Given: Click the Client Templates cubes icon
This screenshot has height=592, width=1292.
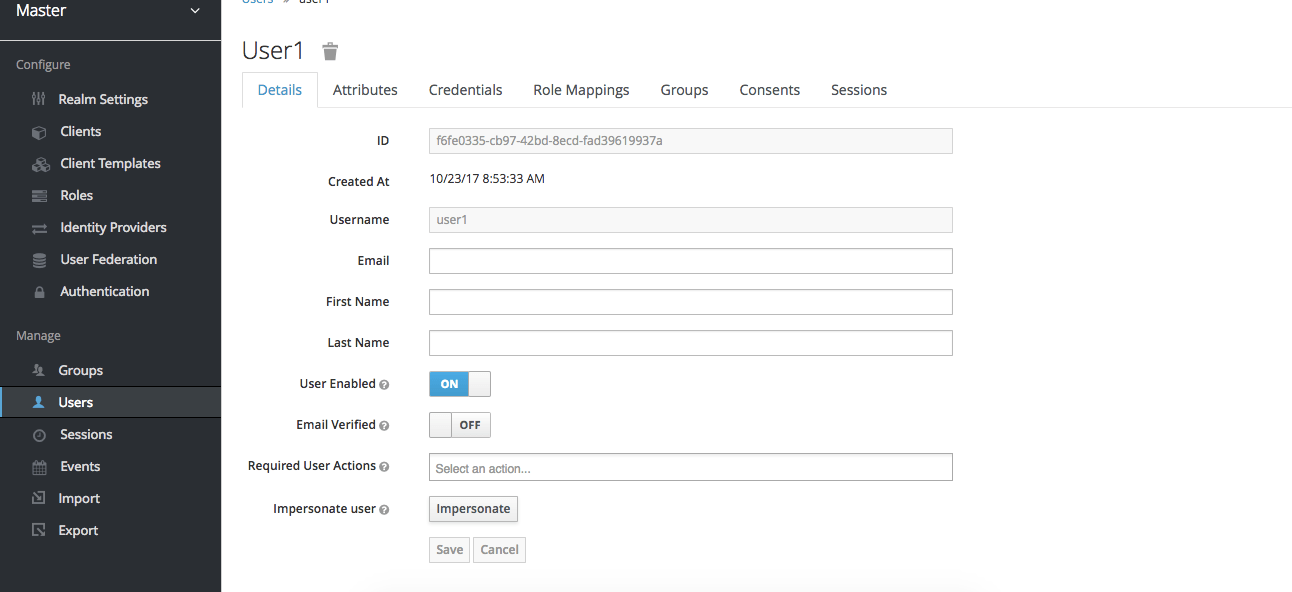Looking at the screenshot, I should pos(40,164).
